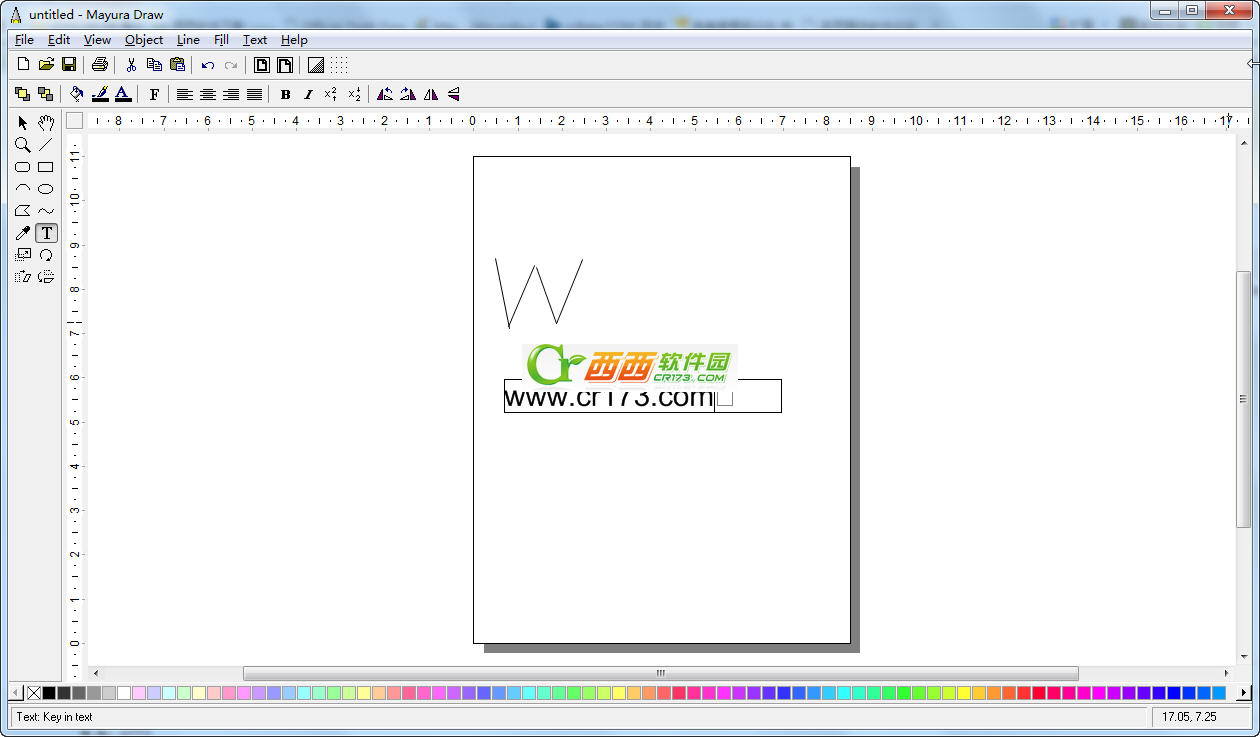Toggle the Text tool in toolbox
Screen dimensions: 1260x737
point(46,233)
